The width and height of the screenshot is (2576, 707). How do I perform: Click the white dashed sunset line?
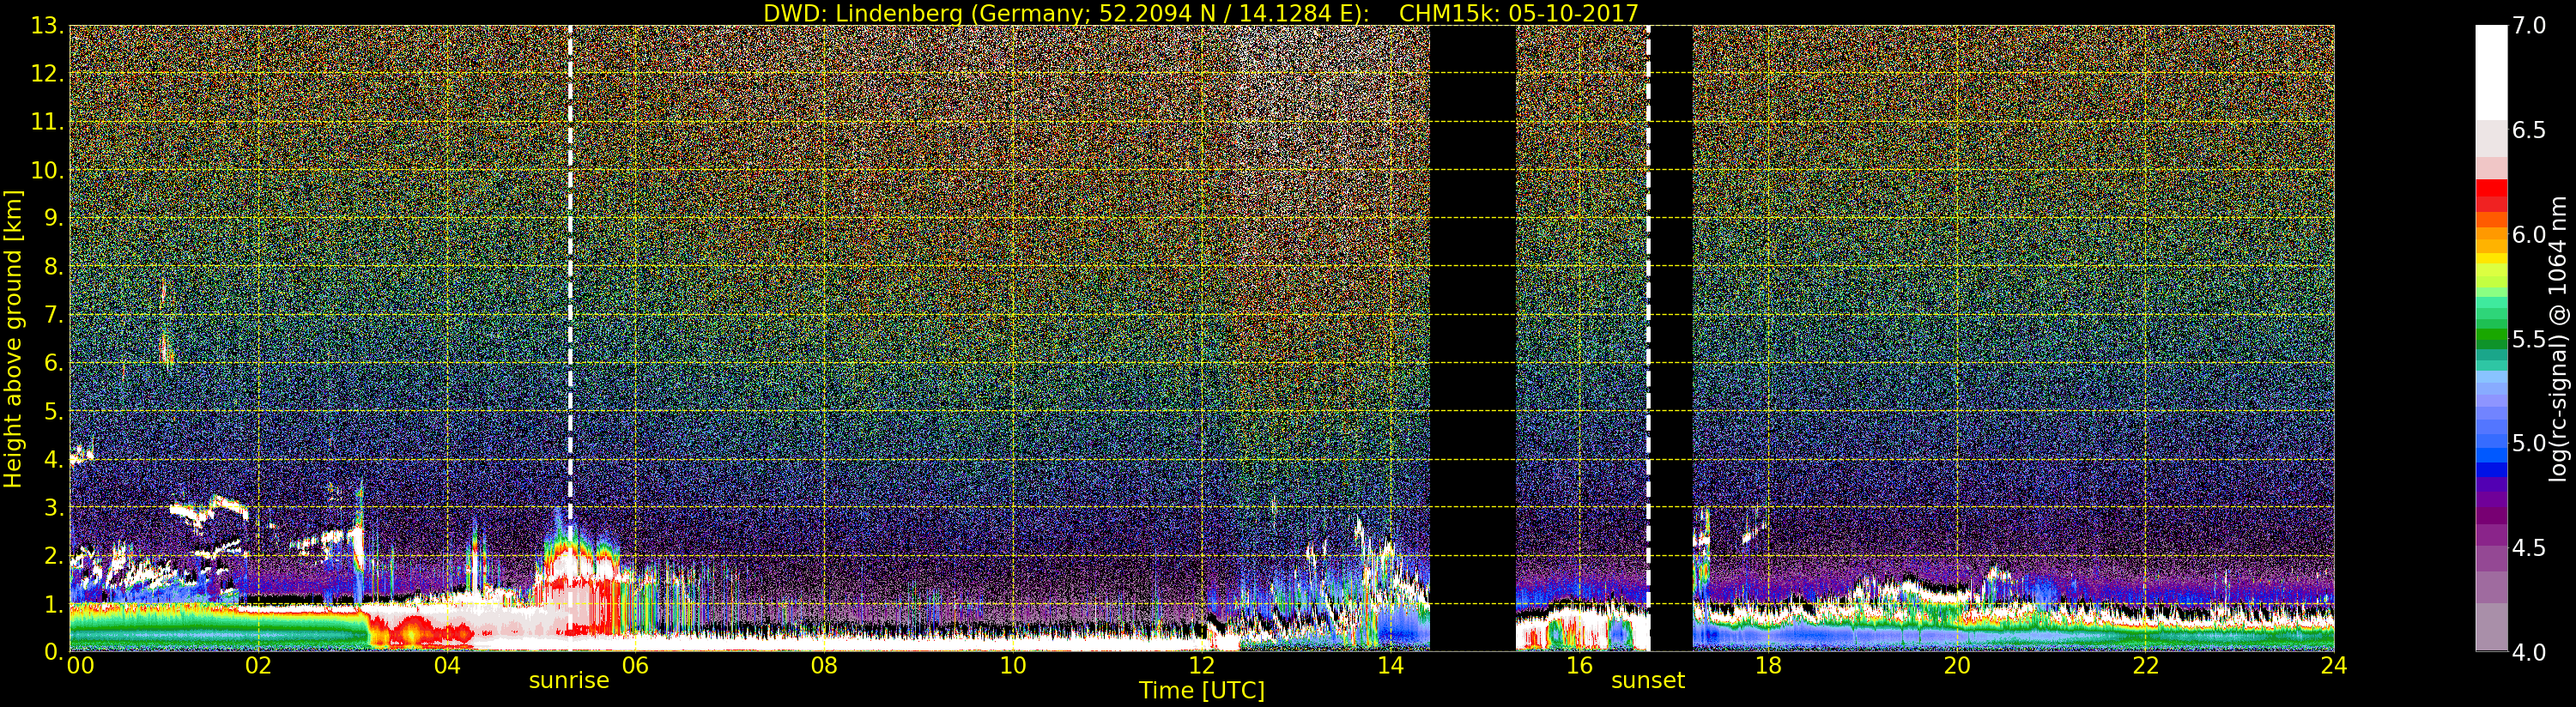(1648, 300)
